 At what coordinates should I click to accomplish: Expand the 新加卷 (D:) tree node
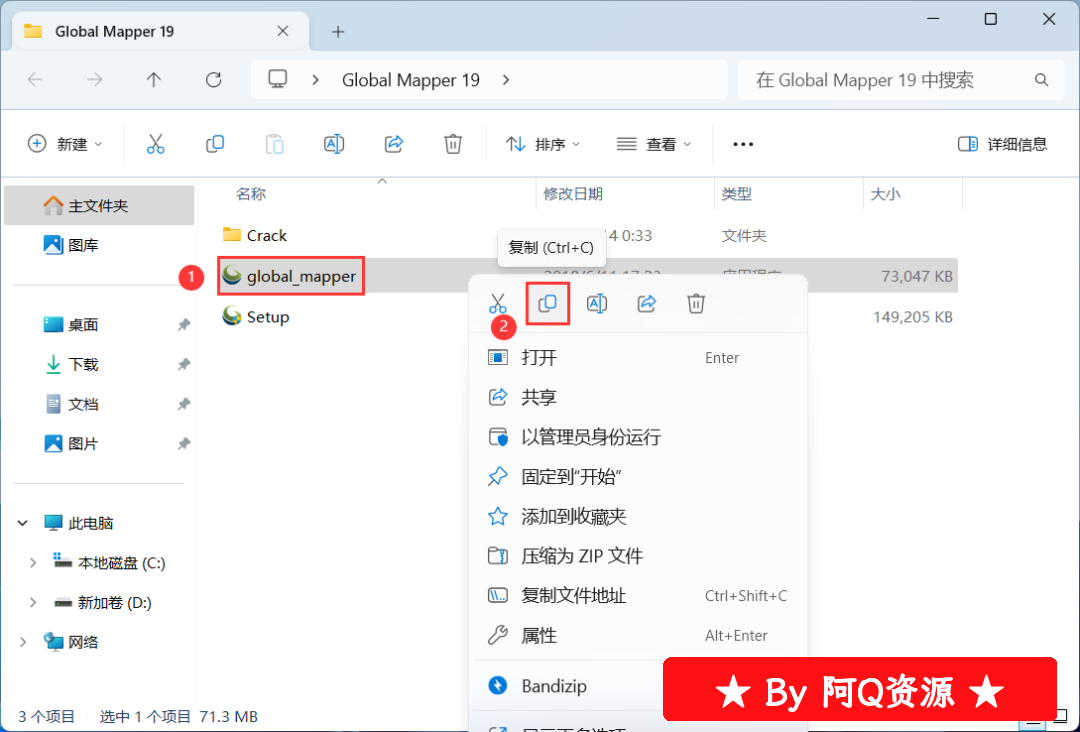click(x=32, y=603)
